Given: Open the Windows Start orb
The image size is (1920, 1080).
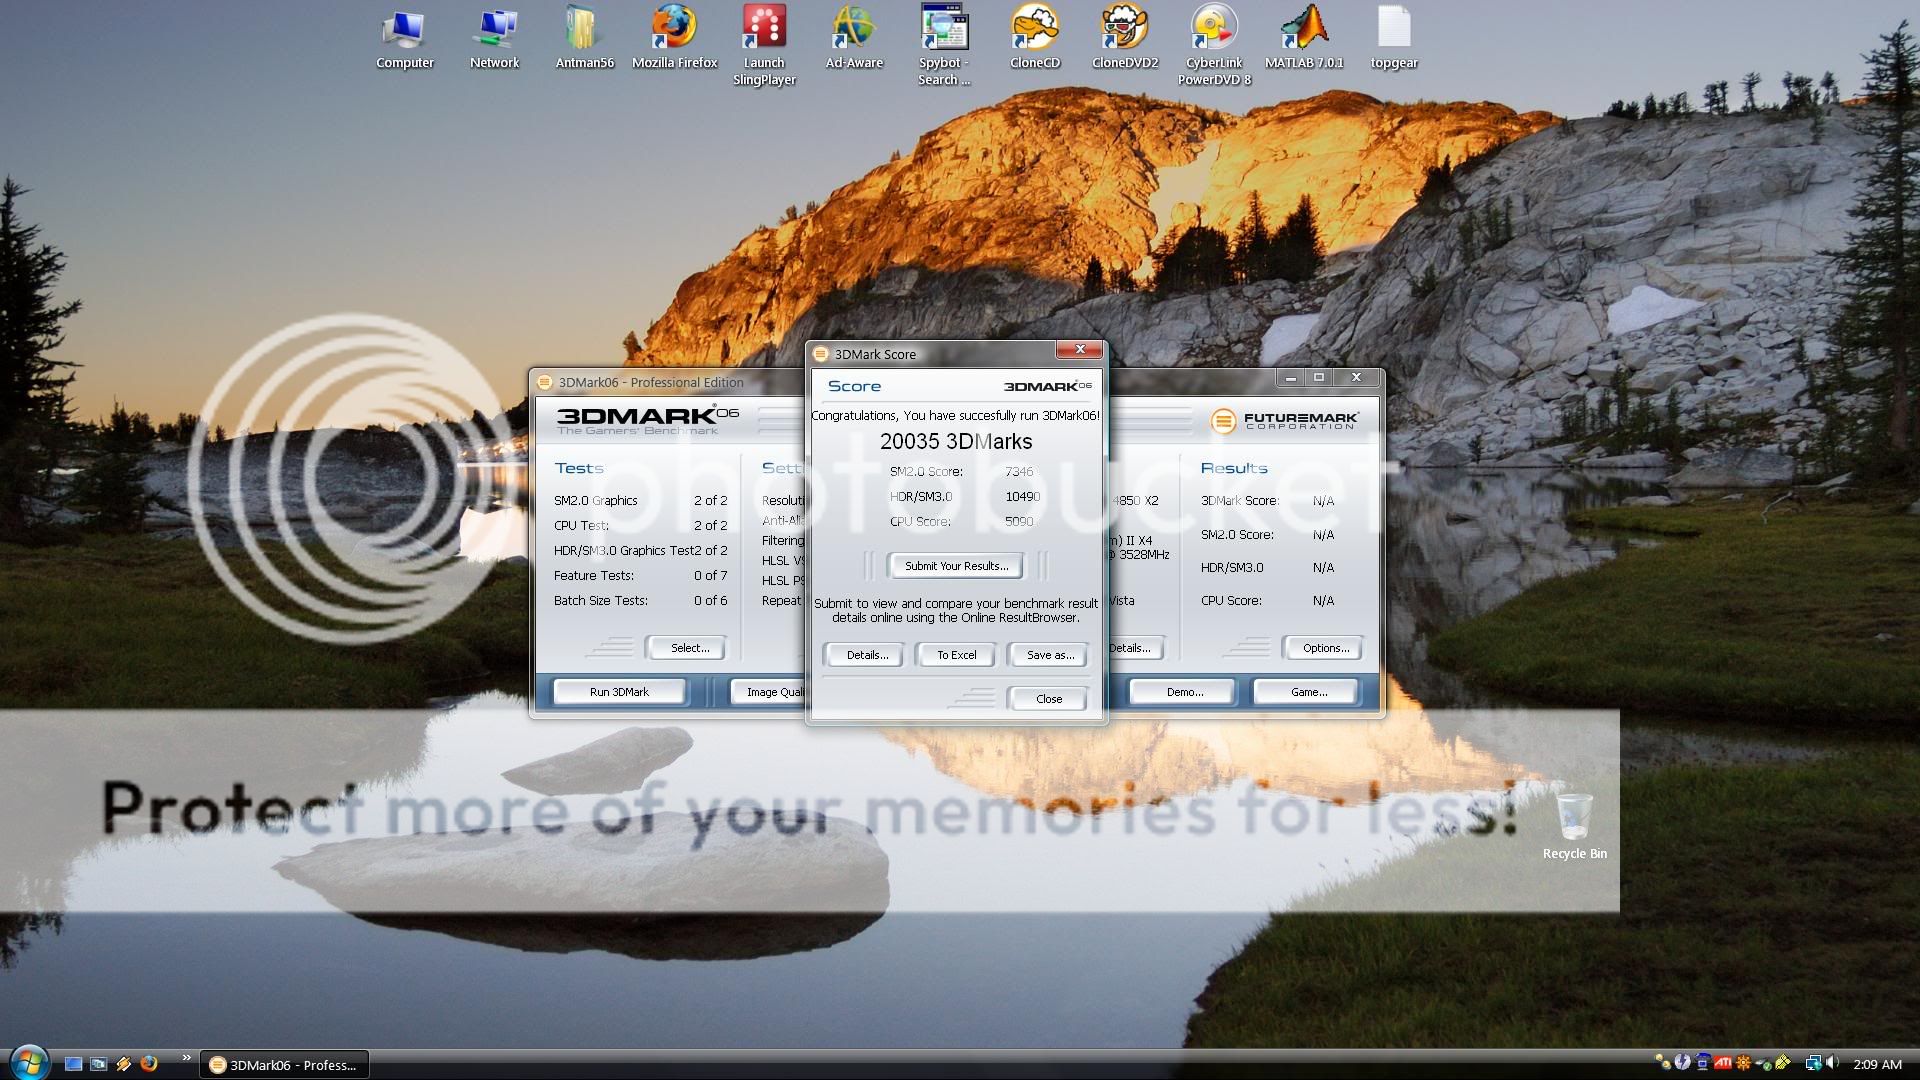Looking at the screenshot, I should coord(28,1062).
